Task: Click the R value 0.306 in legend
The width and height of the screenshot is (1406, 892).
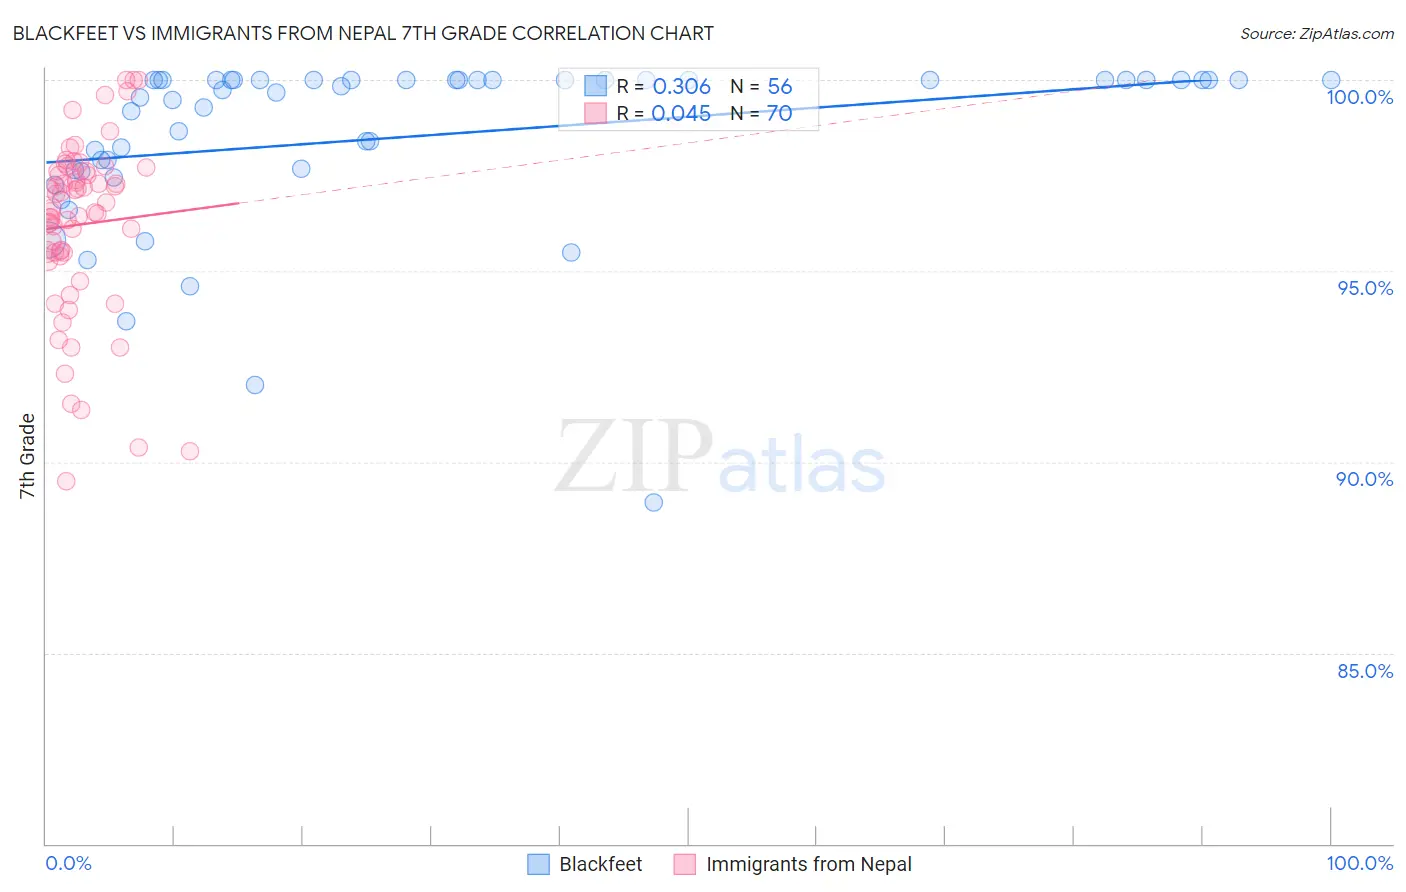Action: pyautogui.click(x=682, y=86)
